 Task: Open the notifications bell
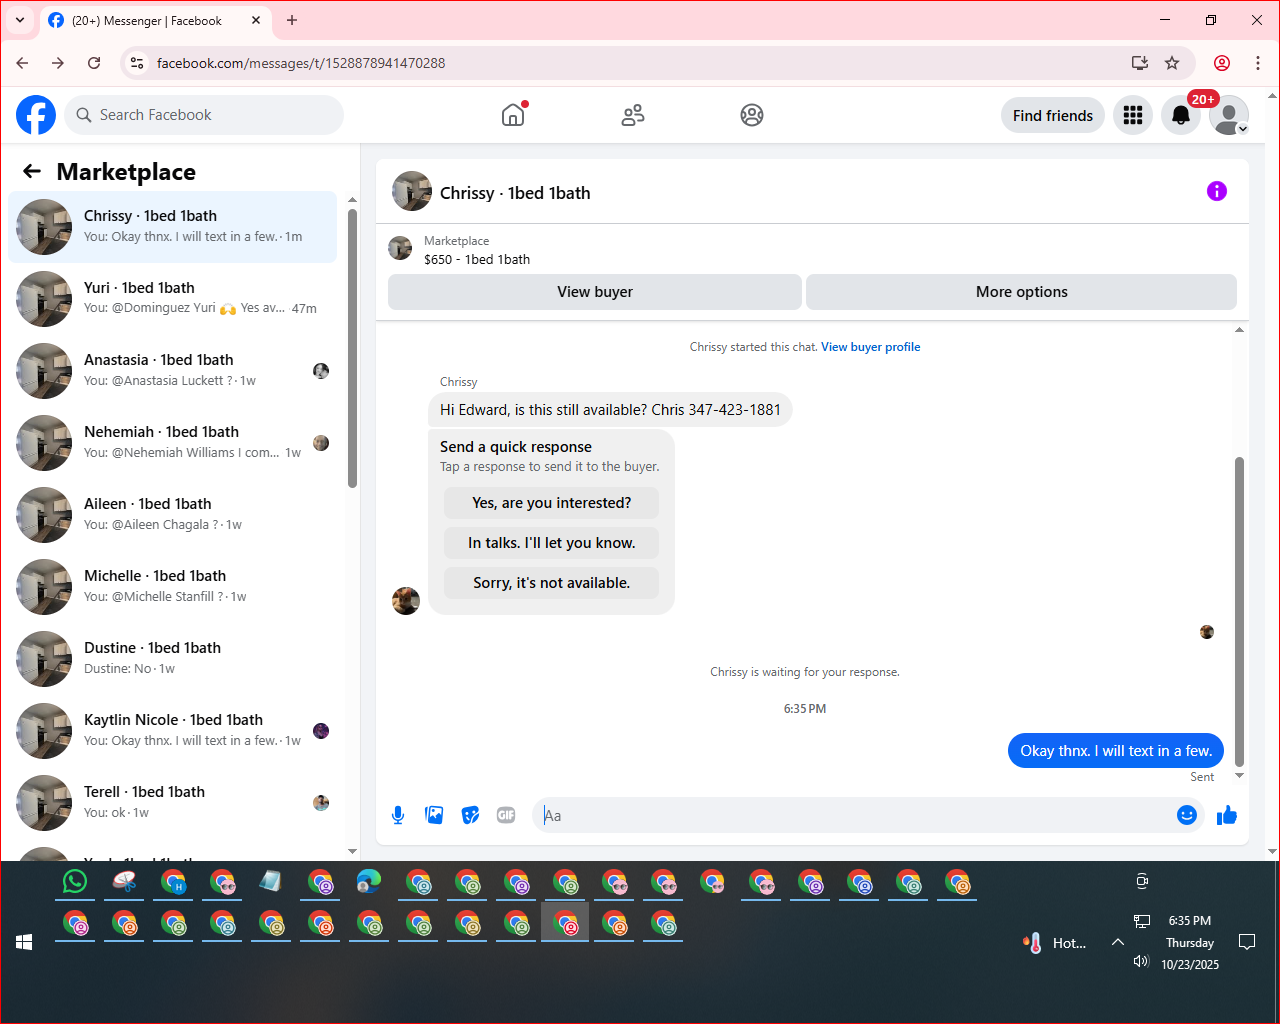tap(1181, 115)
